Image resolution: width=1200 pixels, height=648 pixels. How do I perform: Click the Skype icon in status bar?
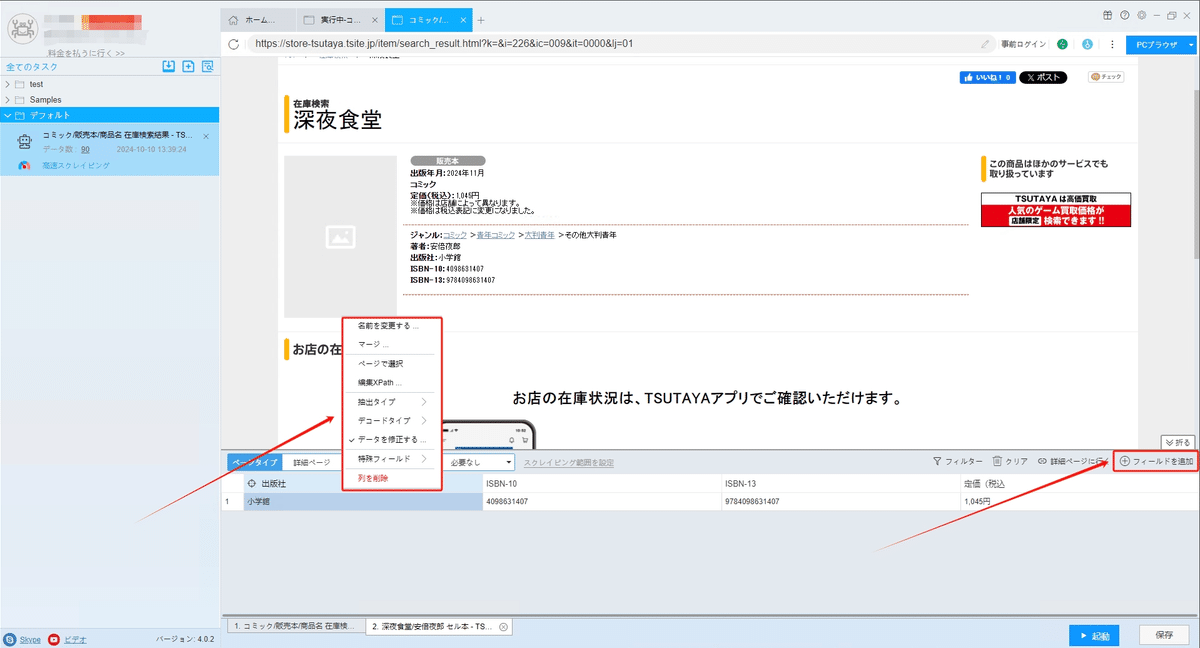tap(10, 638)
